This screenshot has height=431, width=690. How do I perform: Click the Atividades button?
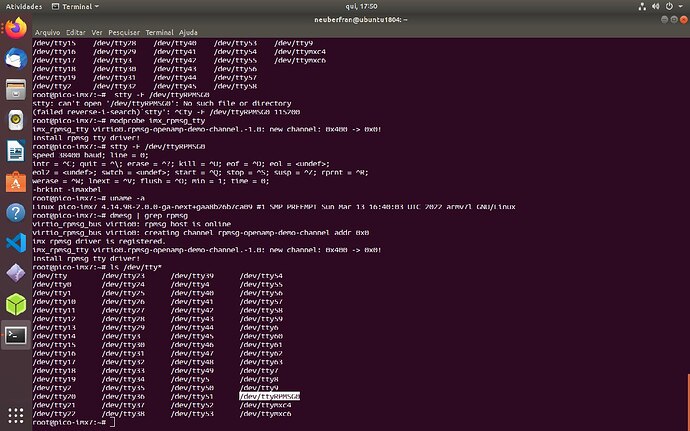click(23, 6)
